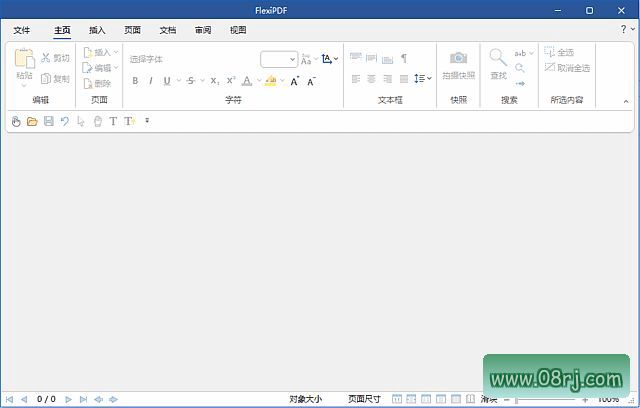Click the font color A icon
This screenshot has height=408, width=640.
click(247, 81)
